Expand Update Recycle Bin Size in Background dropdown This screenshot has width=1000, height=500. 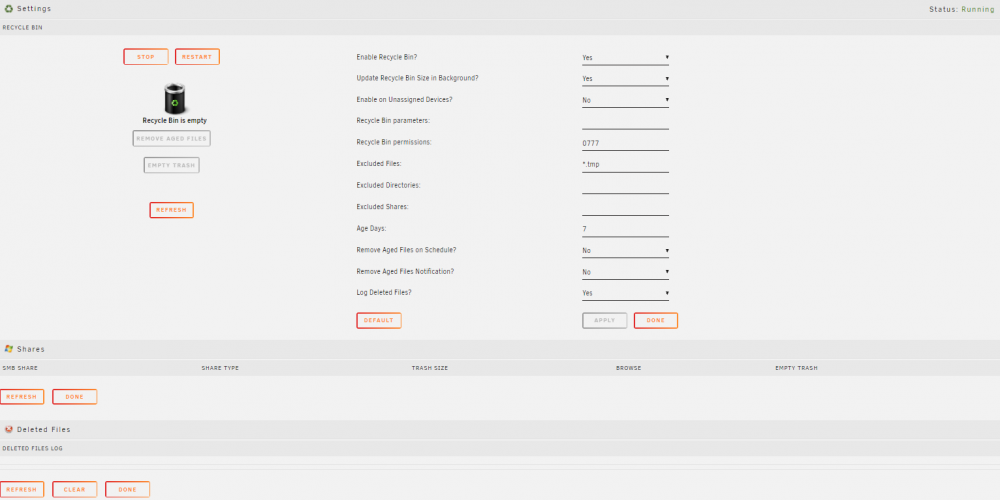(625, 78)
